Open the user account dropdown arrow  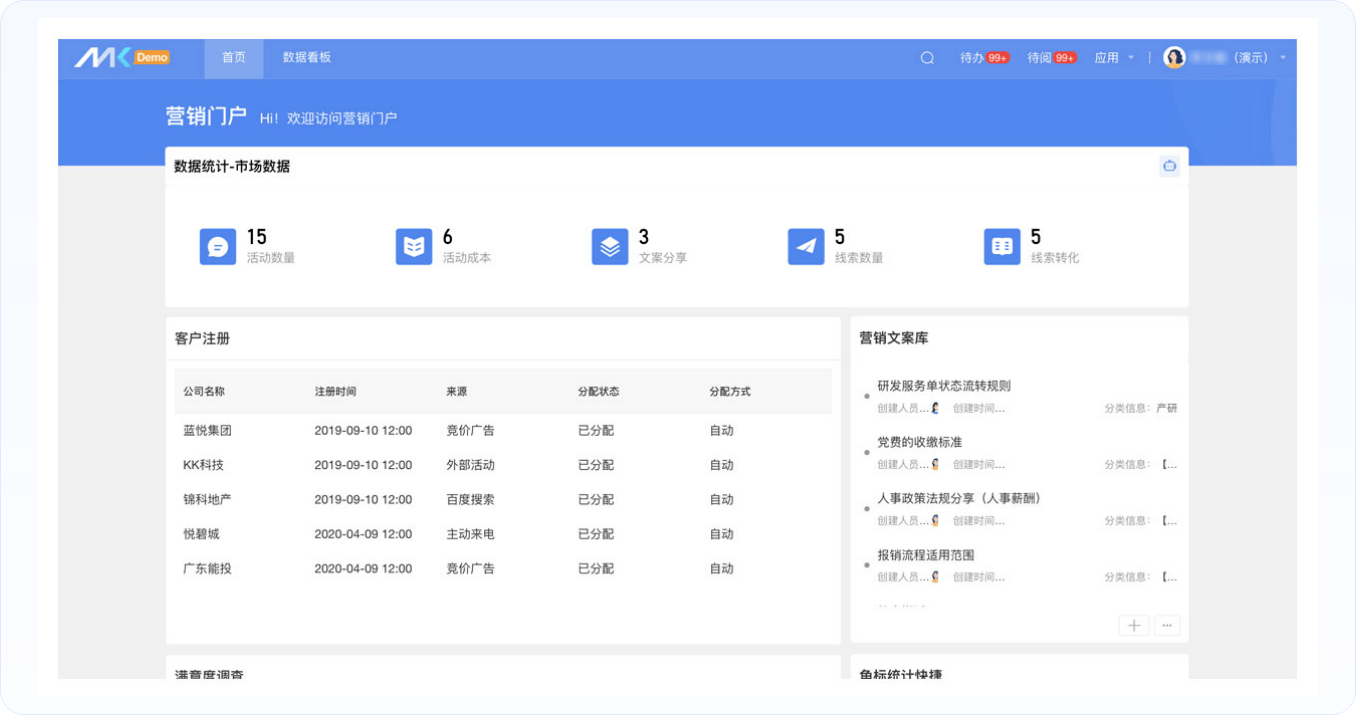[x=1283, y=58]
